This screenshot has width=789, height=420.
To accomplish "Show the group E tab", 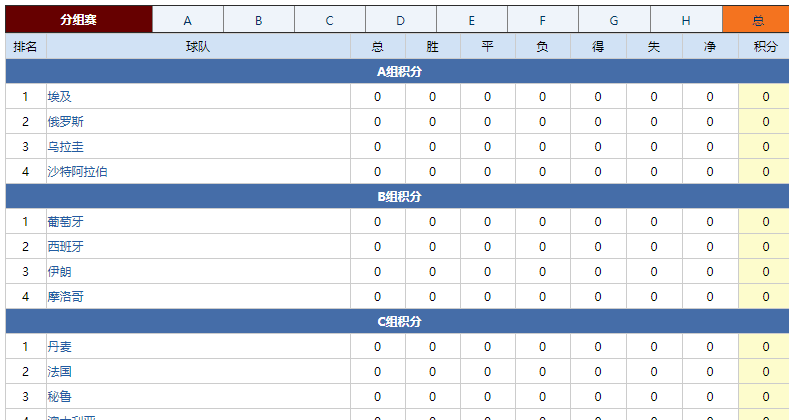I will click(471, 20).
